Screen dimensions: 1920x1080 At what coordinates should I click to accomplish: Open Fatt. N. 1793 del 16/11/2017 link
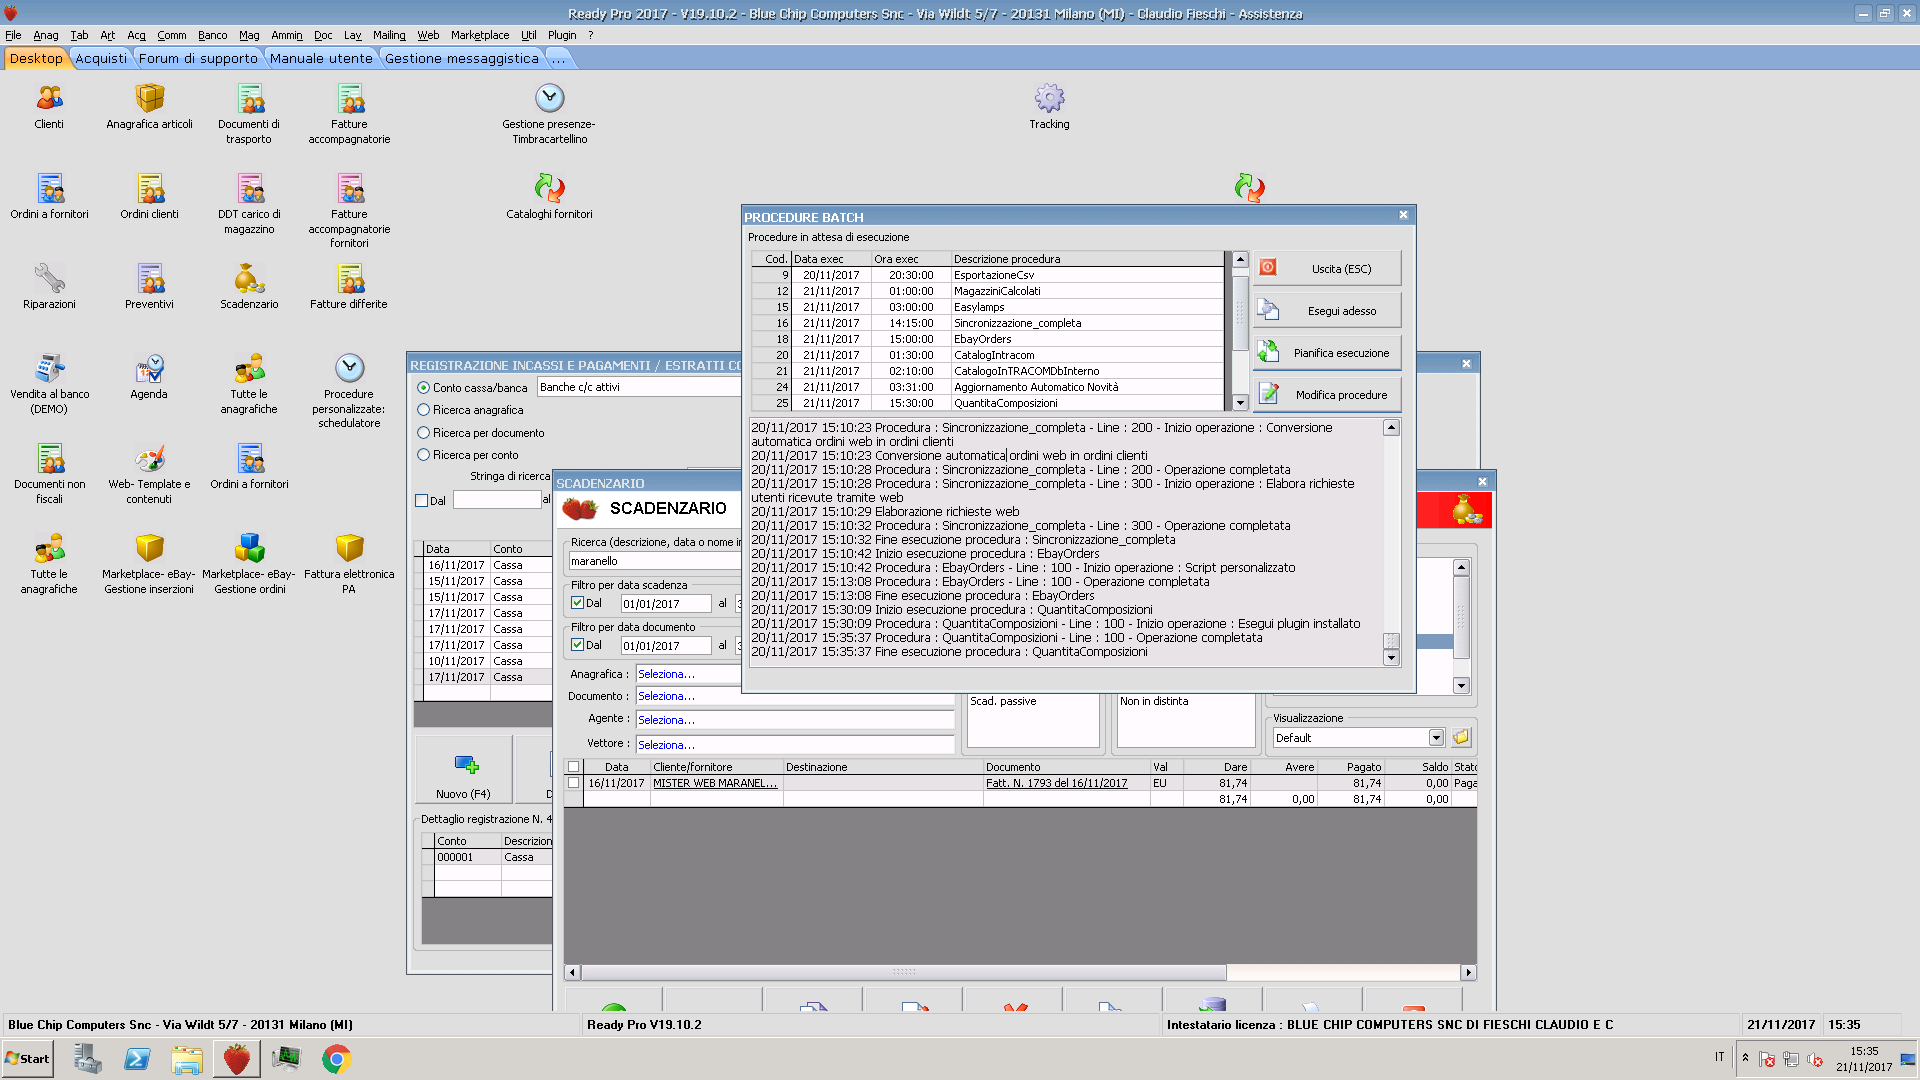(1056, 783)
